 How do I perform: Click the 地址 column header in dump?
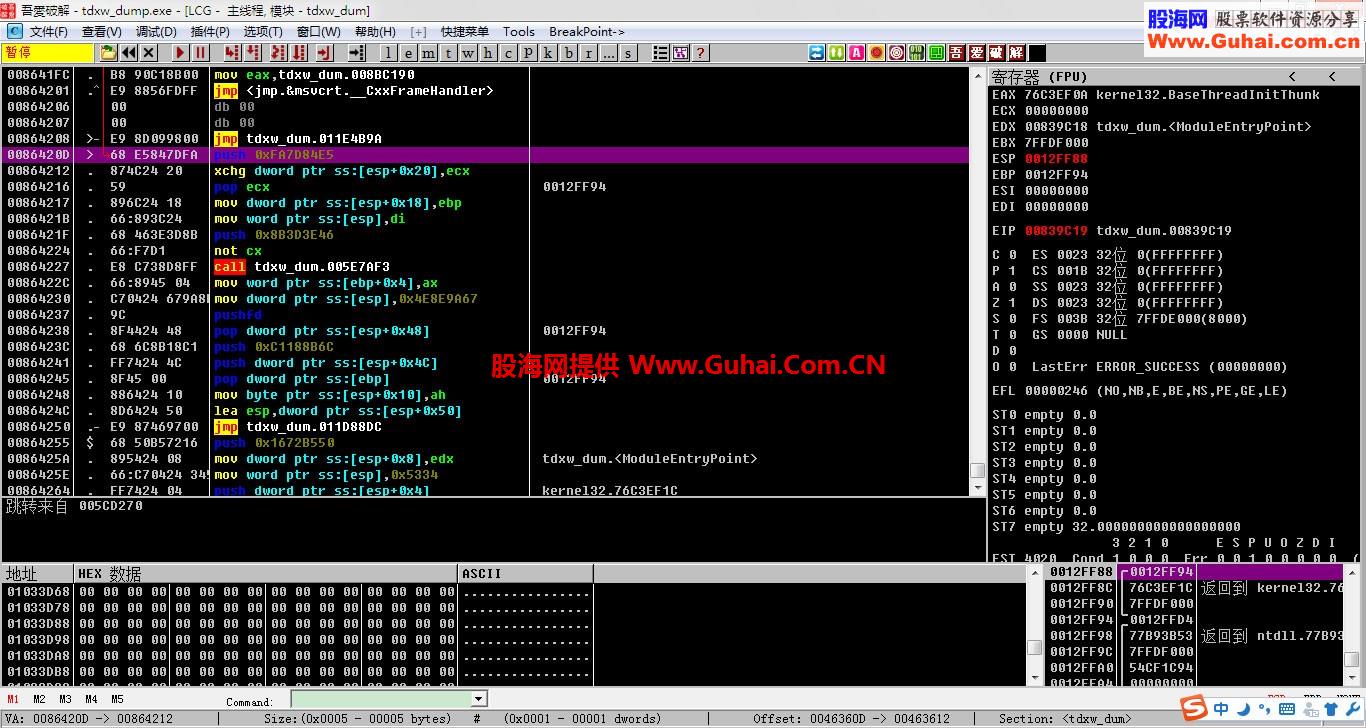[x=38, y=573]
